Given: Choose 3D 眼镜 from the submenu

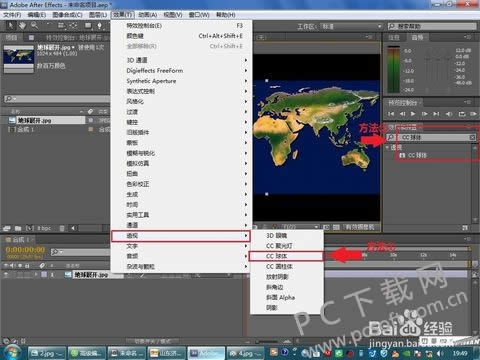Looking at the screenshot, I should point(287,235).
